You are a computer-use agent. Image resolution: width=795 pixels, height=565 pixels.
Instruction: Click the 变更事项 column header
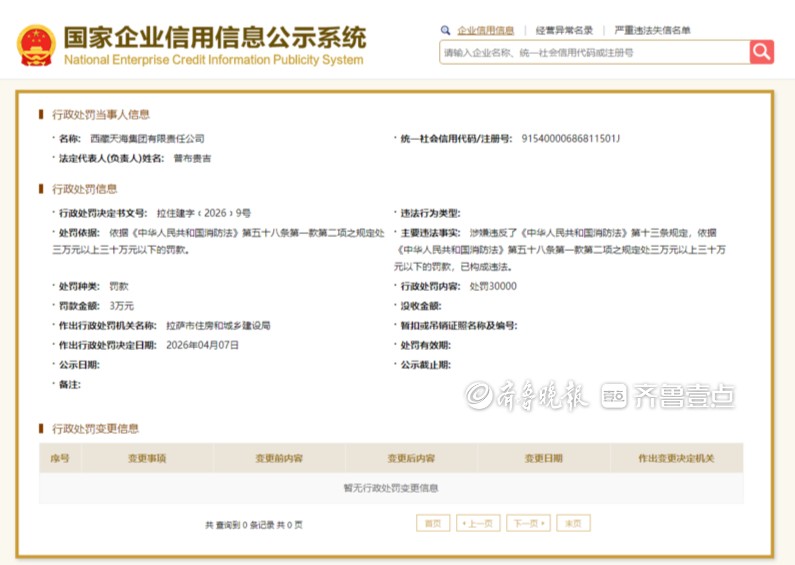146,458
